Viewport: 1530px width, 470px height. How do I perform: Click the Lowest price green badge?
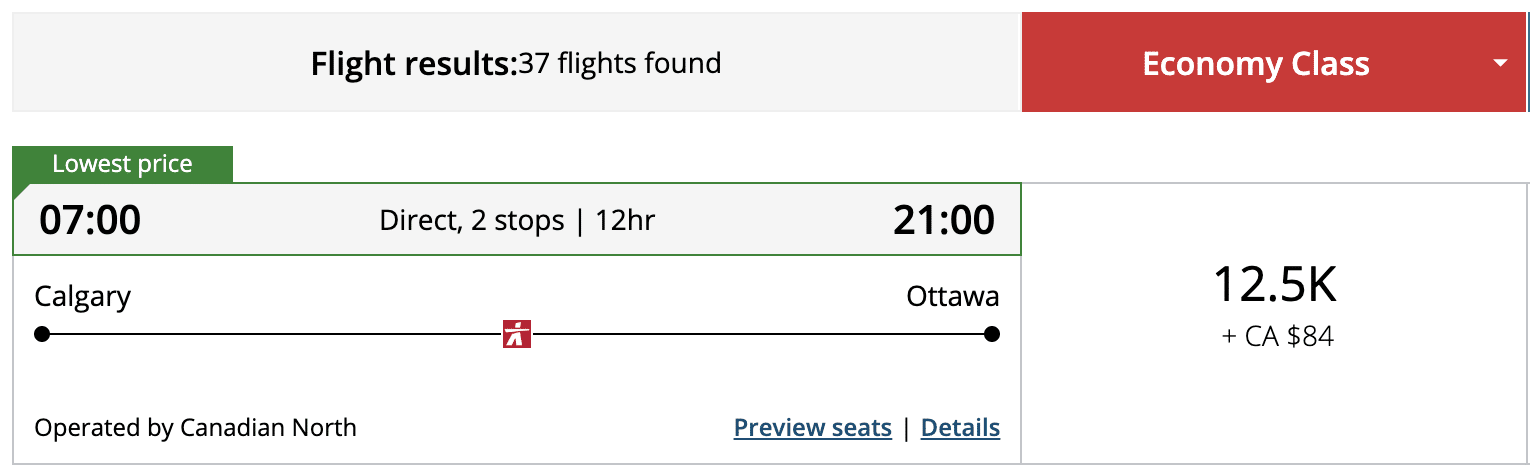(x=122, y=164)
